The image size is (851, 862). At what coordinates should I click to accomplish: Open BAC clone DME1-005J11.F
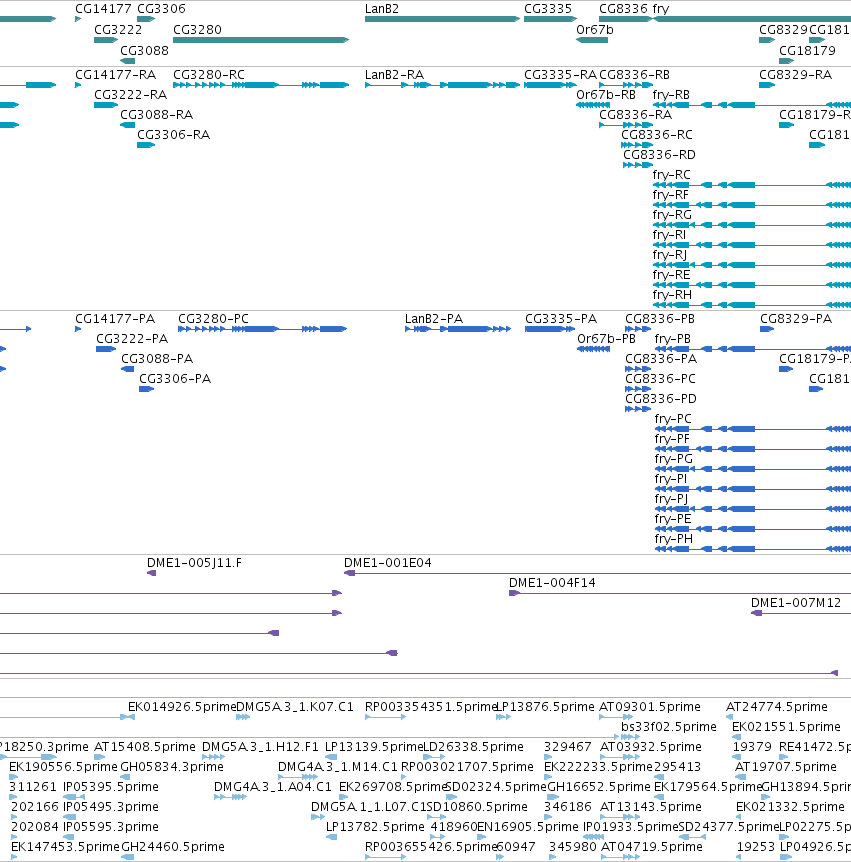[x=194, y=563]
